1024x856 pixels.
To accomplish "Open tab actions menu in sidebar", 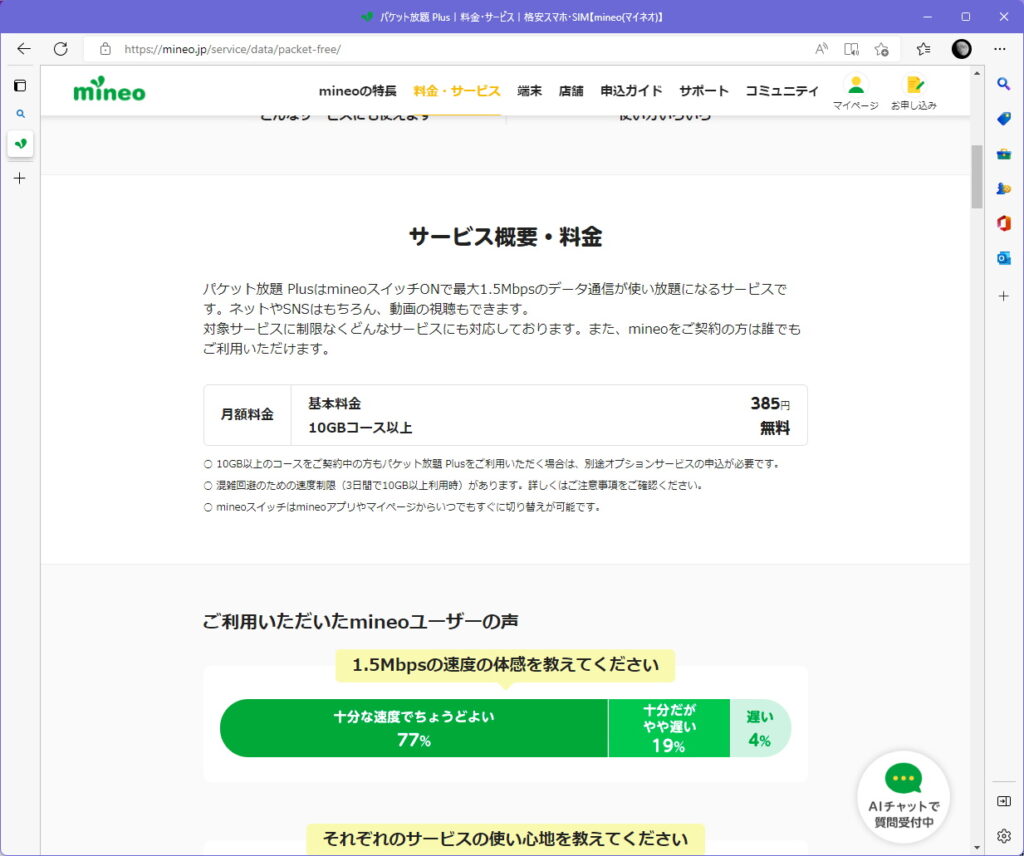I will point(20,86).
